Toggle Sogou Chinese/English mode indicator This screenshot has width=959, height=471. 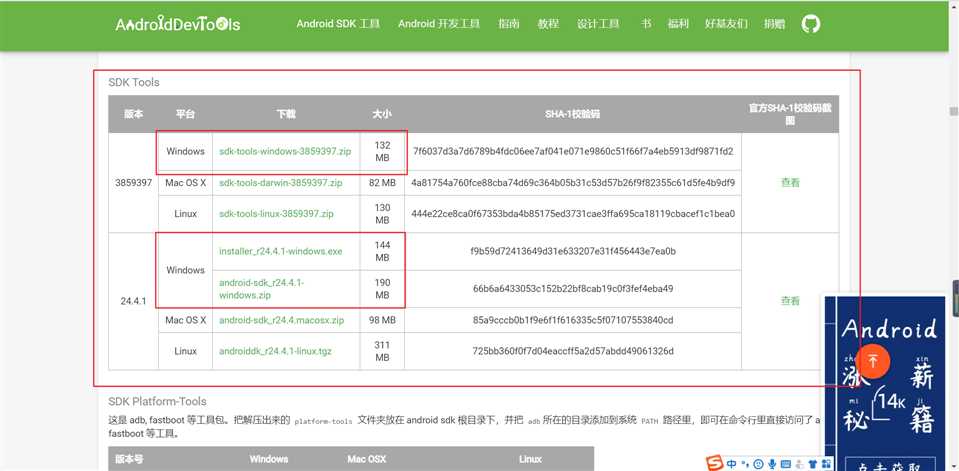coord(731,464)
